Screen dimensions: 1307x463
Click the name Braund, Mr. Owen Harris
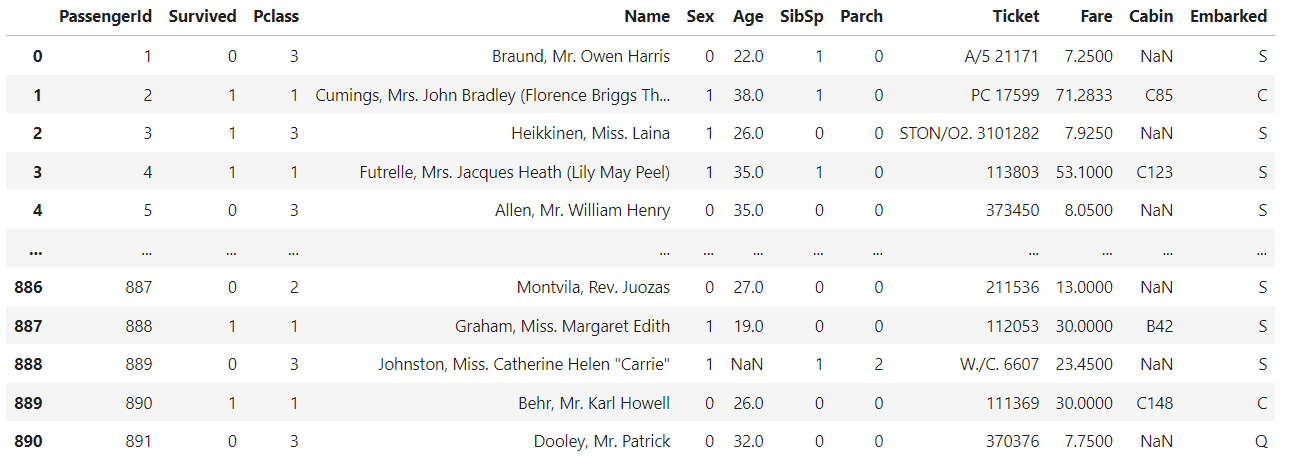pos(581,56)
